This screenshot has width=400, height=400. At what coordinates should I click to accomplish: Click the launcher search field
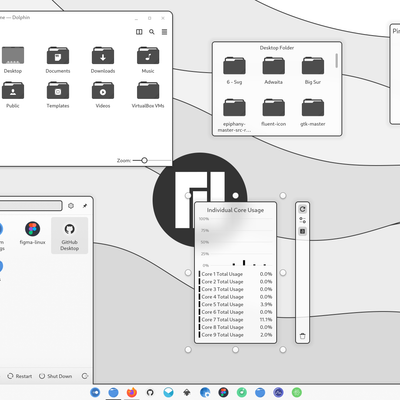click(x=31, y=206)
